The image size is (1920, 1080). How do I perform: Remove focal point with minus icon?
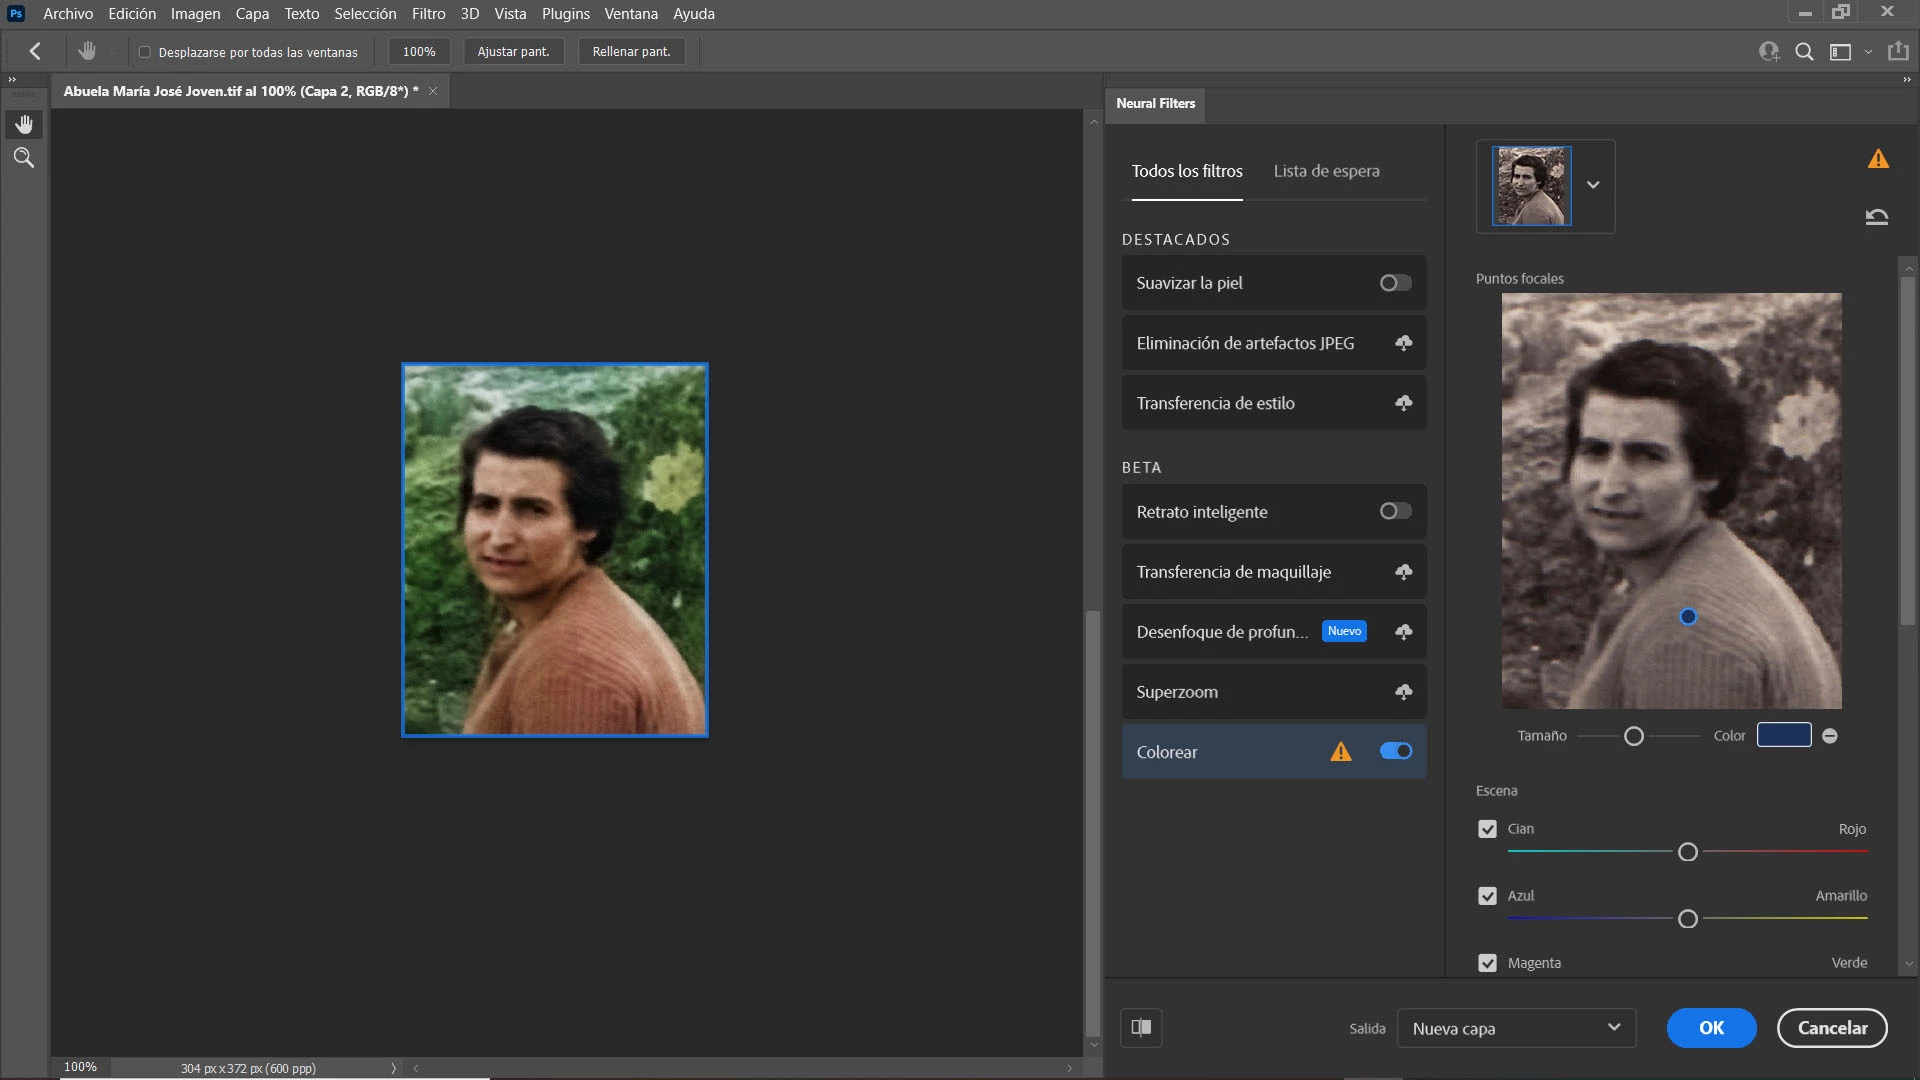click(x=1829, y=736)
